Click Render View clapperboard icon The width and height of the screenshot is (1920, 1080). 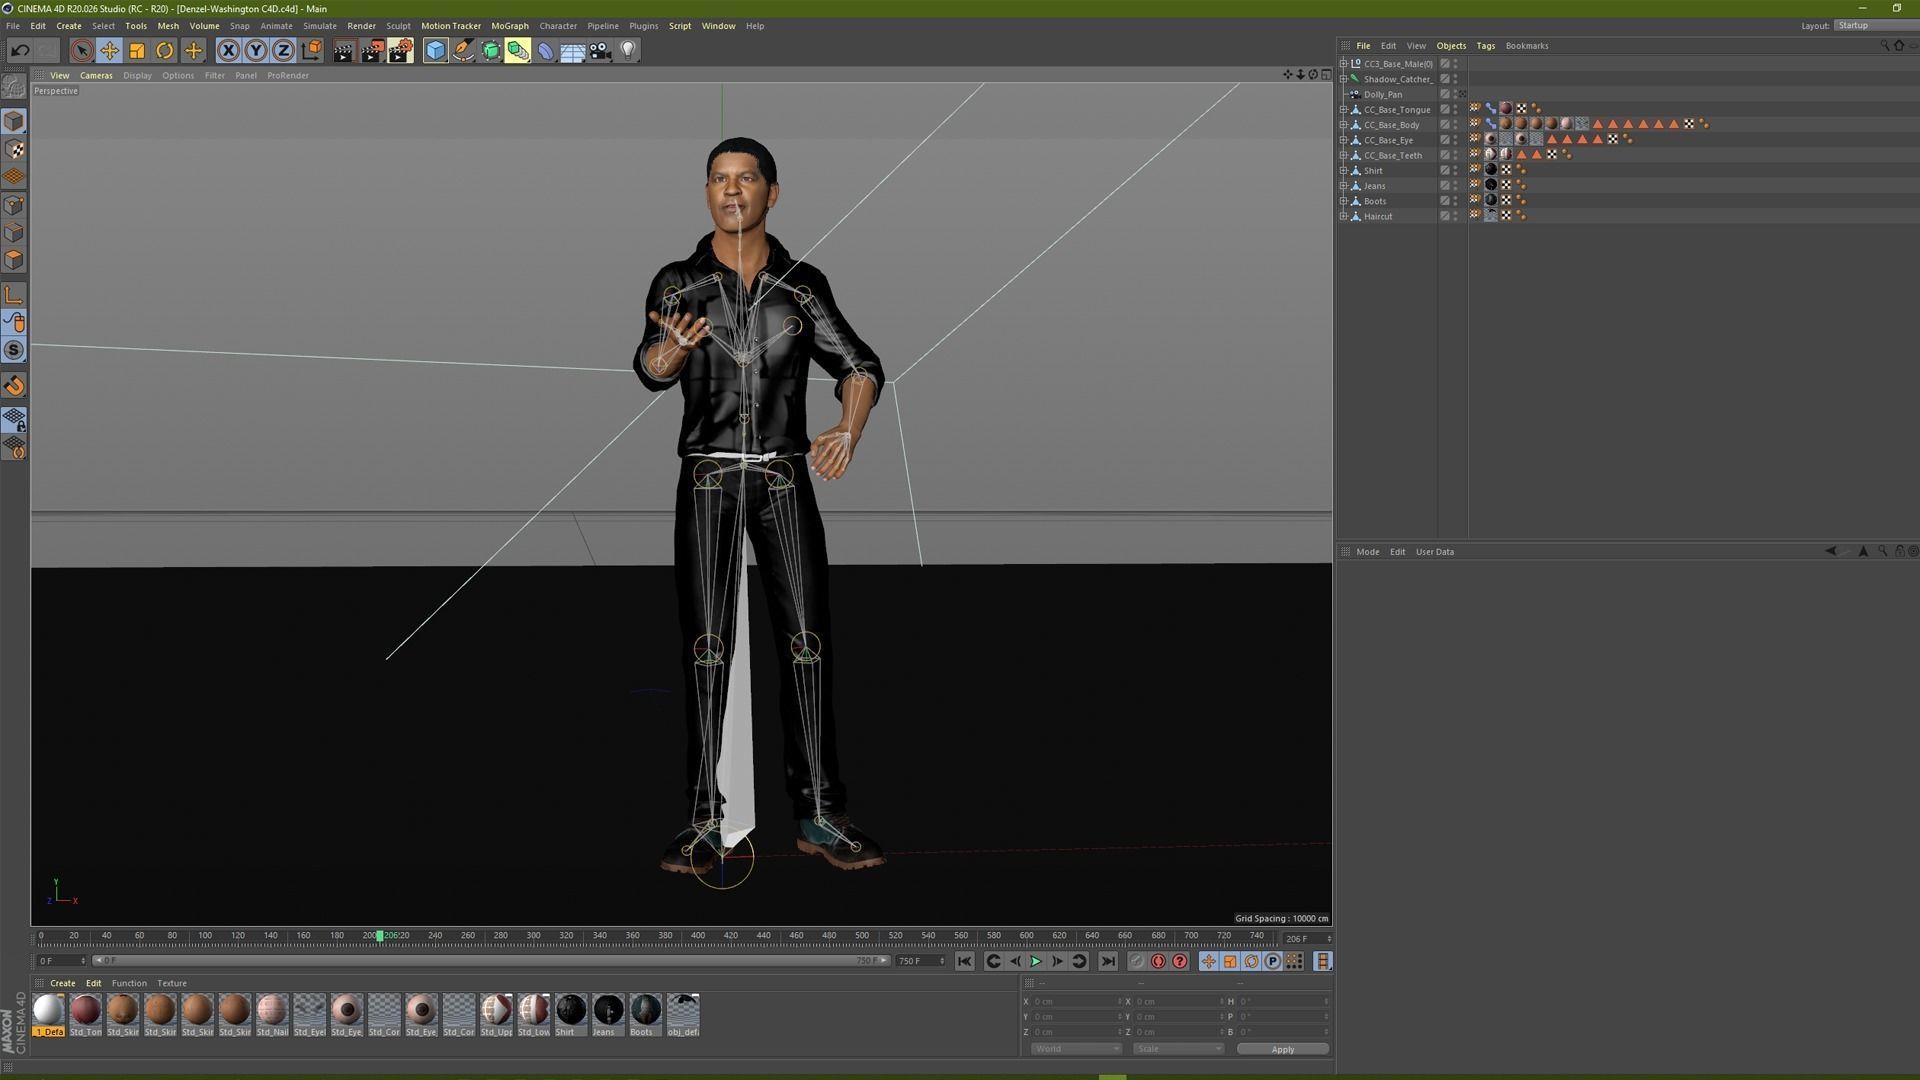pos(343,50)
